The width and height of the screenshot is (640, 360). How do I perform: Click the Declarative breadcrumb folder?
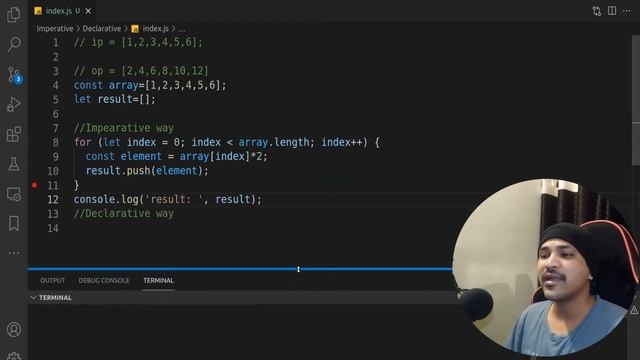(x=102, y=29)
